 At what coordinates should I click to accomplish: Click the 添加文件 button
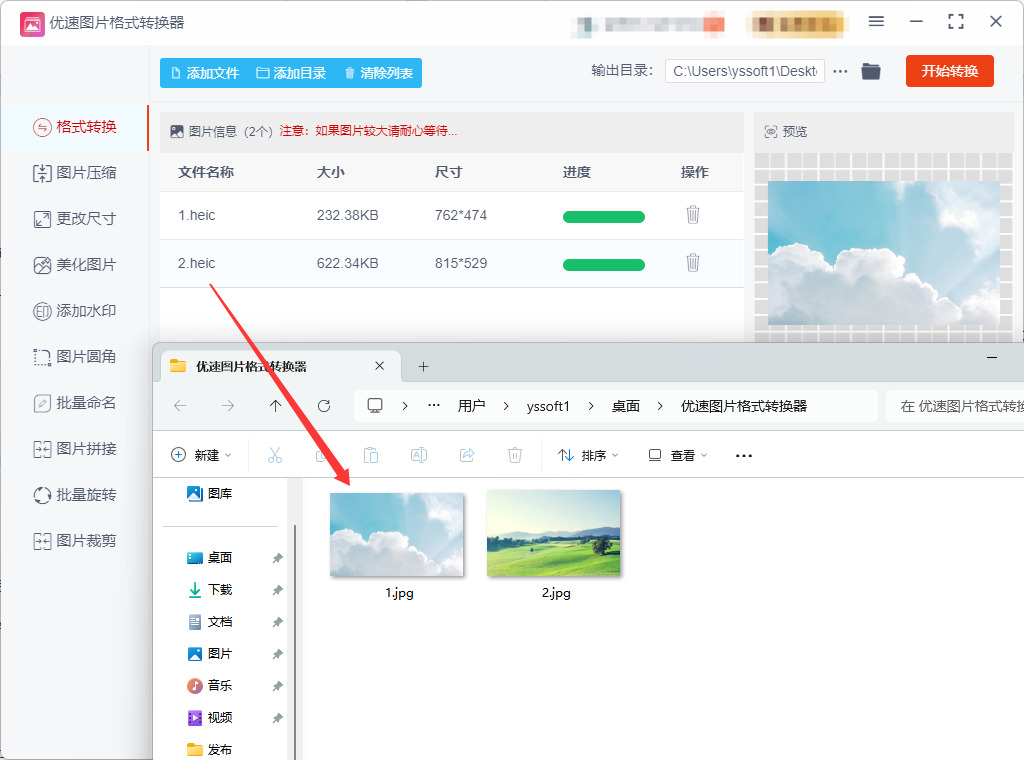tap(205, 73)
